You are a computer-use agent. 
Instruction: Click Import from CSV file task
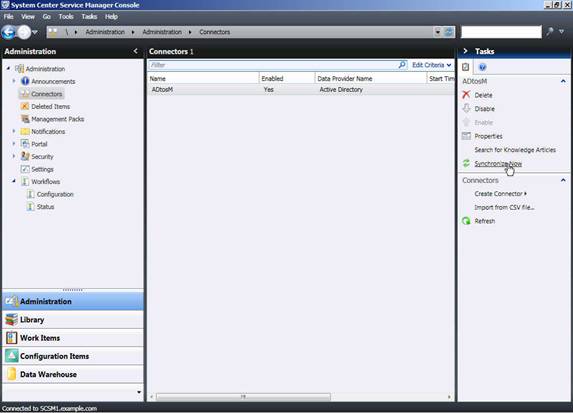pos(504,207)
